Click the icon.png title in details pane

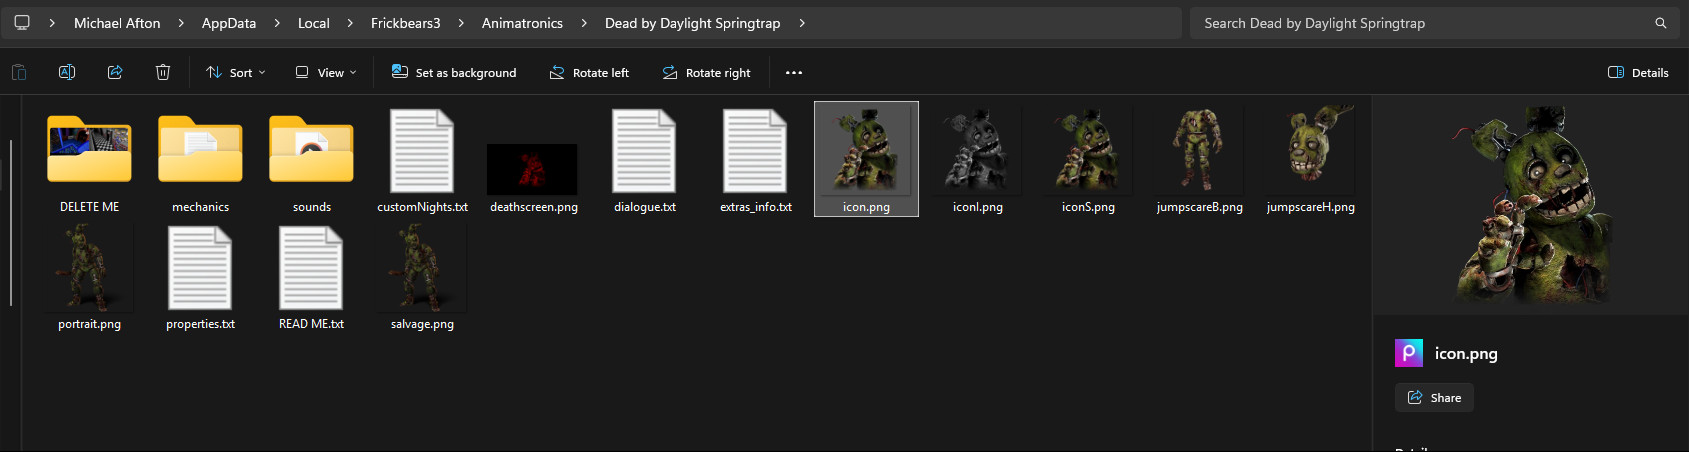tap(1466, 353)
